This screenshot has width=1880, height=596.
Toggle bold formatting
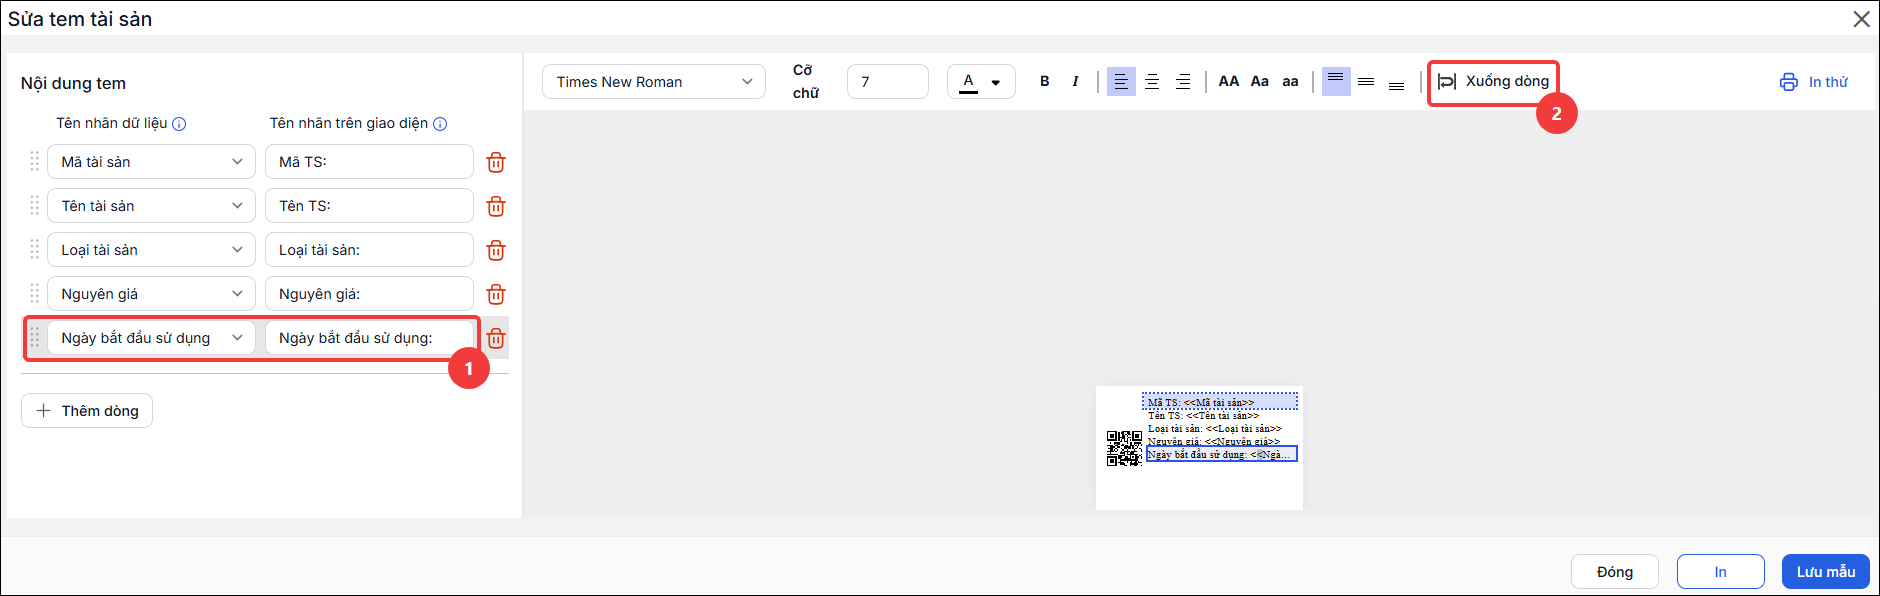tap(1045, 81)
